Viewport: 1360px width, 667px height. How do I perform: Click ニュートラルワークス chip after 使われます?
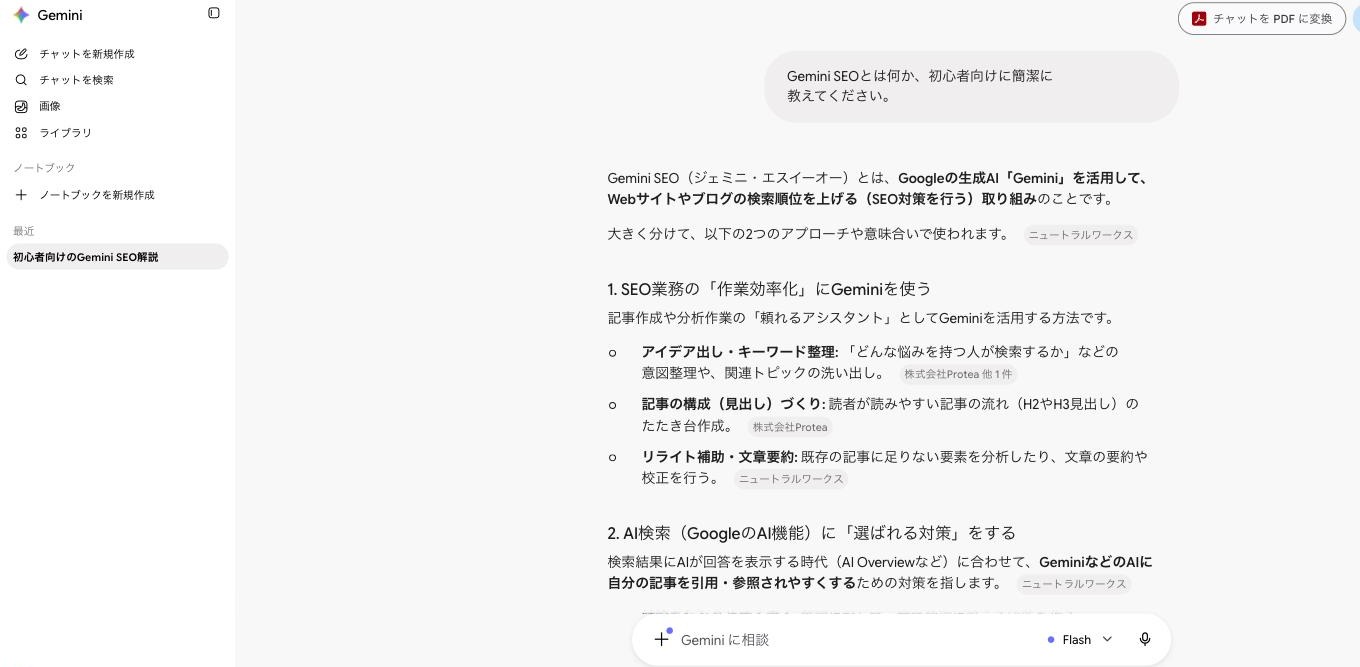click(x=1081, y=235)
